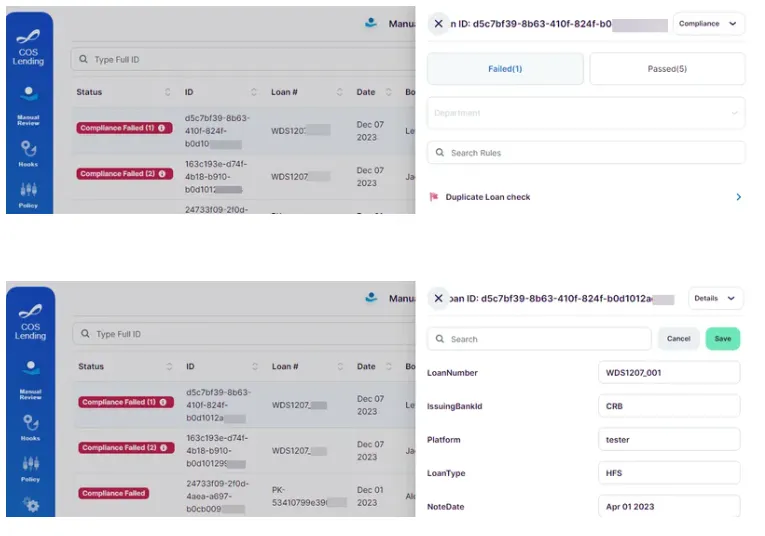Image resolution: width=765 pixels, height=536 pixels.
Task: Edit the IssuingBankId field CRB
Action: 669,406
